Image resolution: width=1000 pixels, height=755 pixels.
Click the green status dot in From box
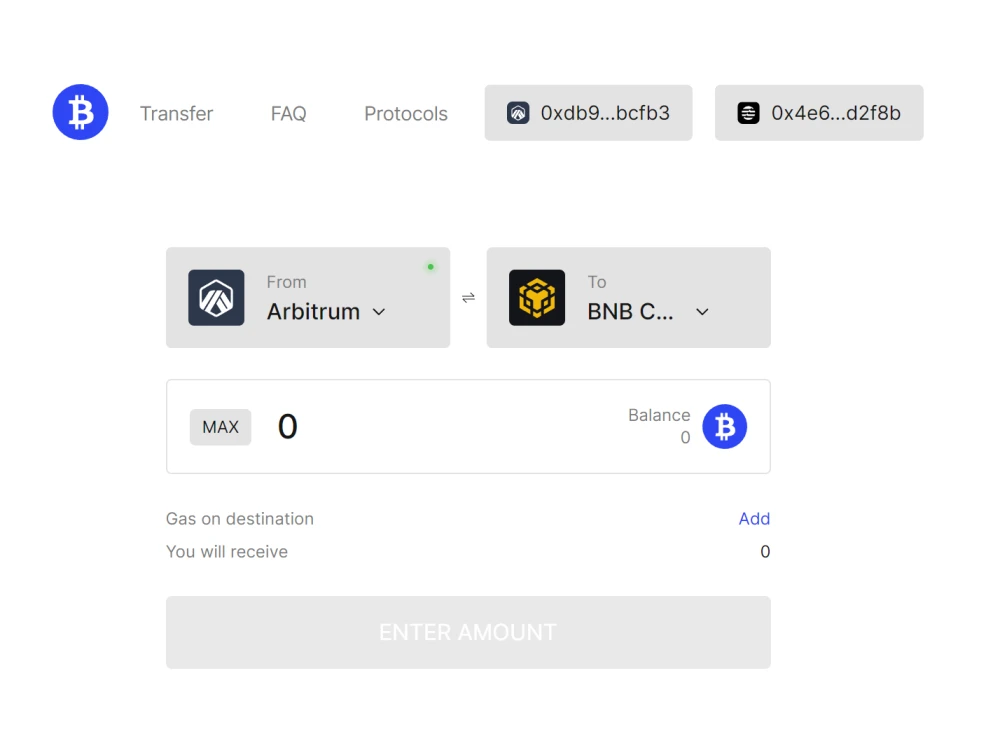click(x=430, y=267)
